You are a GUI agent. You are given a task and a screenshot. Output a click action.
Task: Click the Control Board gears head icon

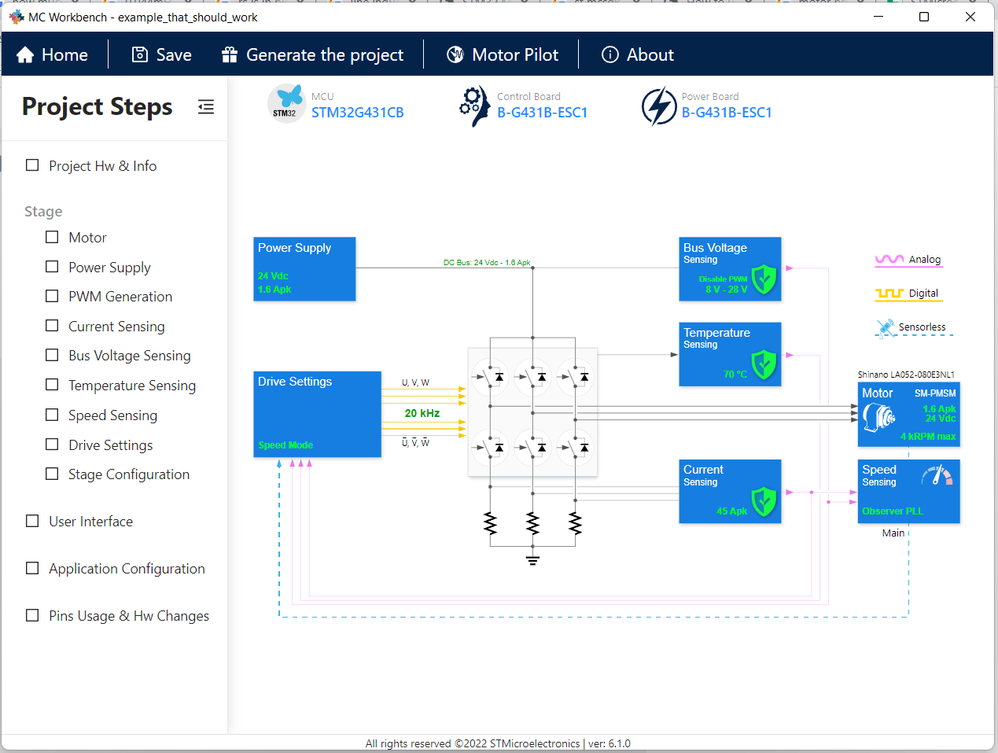point(474,106)
